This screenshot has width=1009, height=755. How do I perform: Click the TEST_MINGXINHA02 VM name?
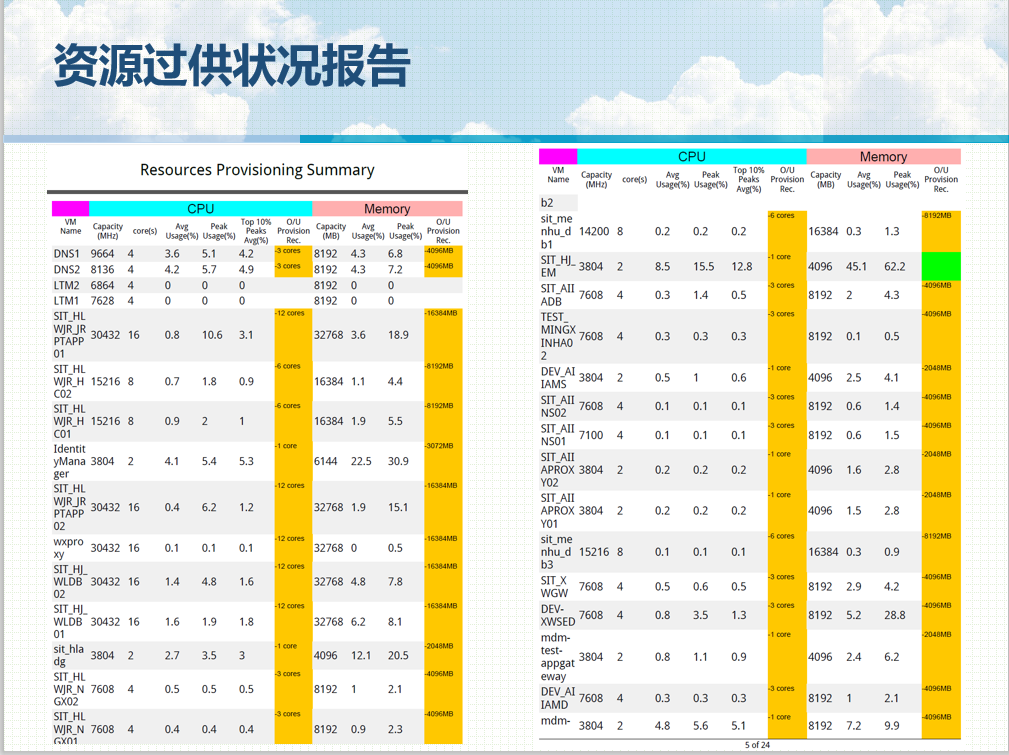click(x=558, y=336)
